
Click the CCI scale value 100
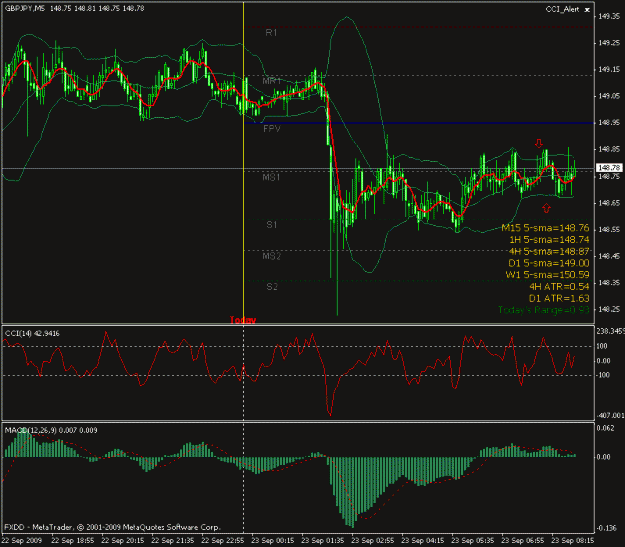602,346
